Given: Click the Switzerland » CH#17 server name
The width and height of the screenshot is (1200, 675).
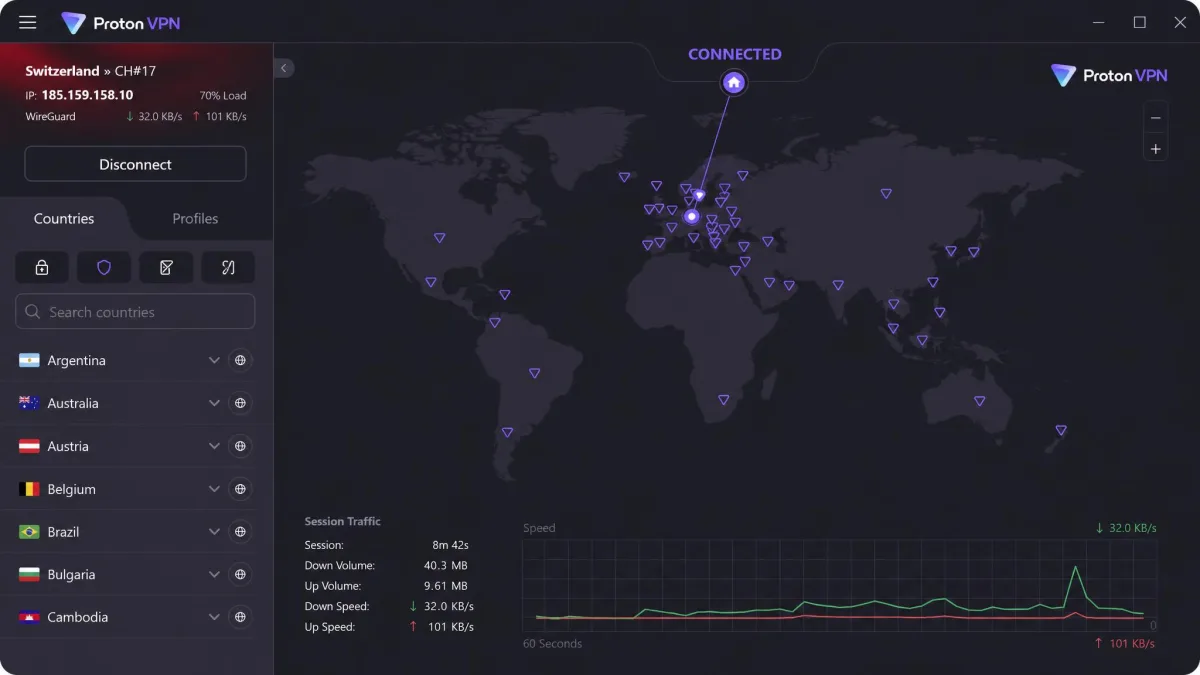Looking at the screenshot, I should pyautogui.click(x=91, y=71).
